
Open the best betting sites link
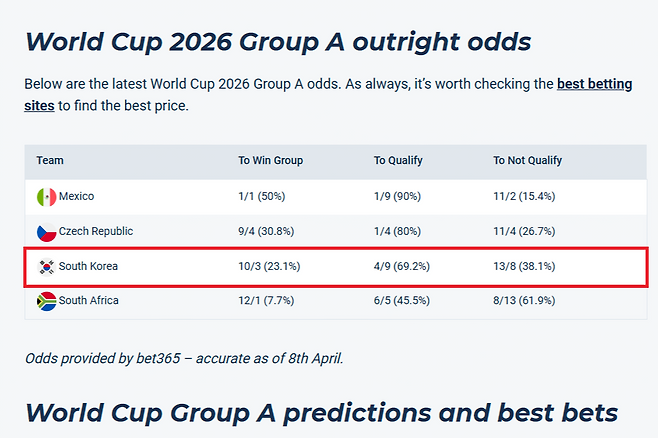coord(594,84)
